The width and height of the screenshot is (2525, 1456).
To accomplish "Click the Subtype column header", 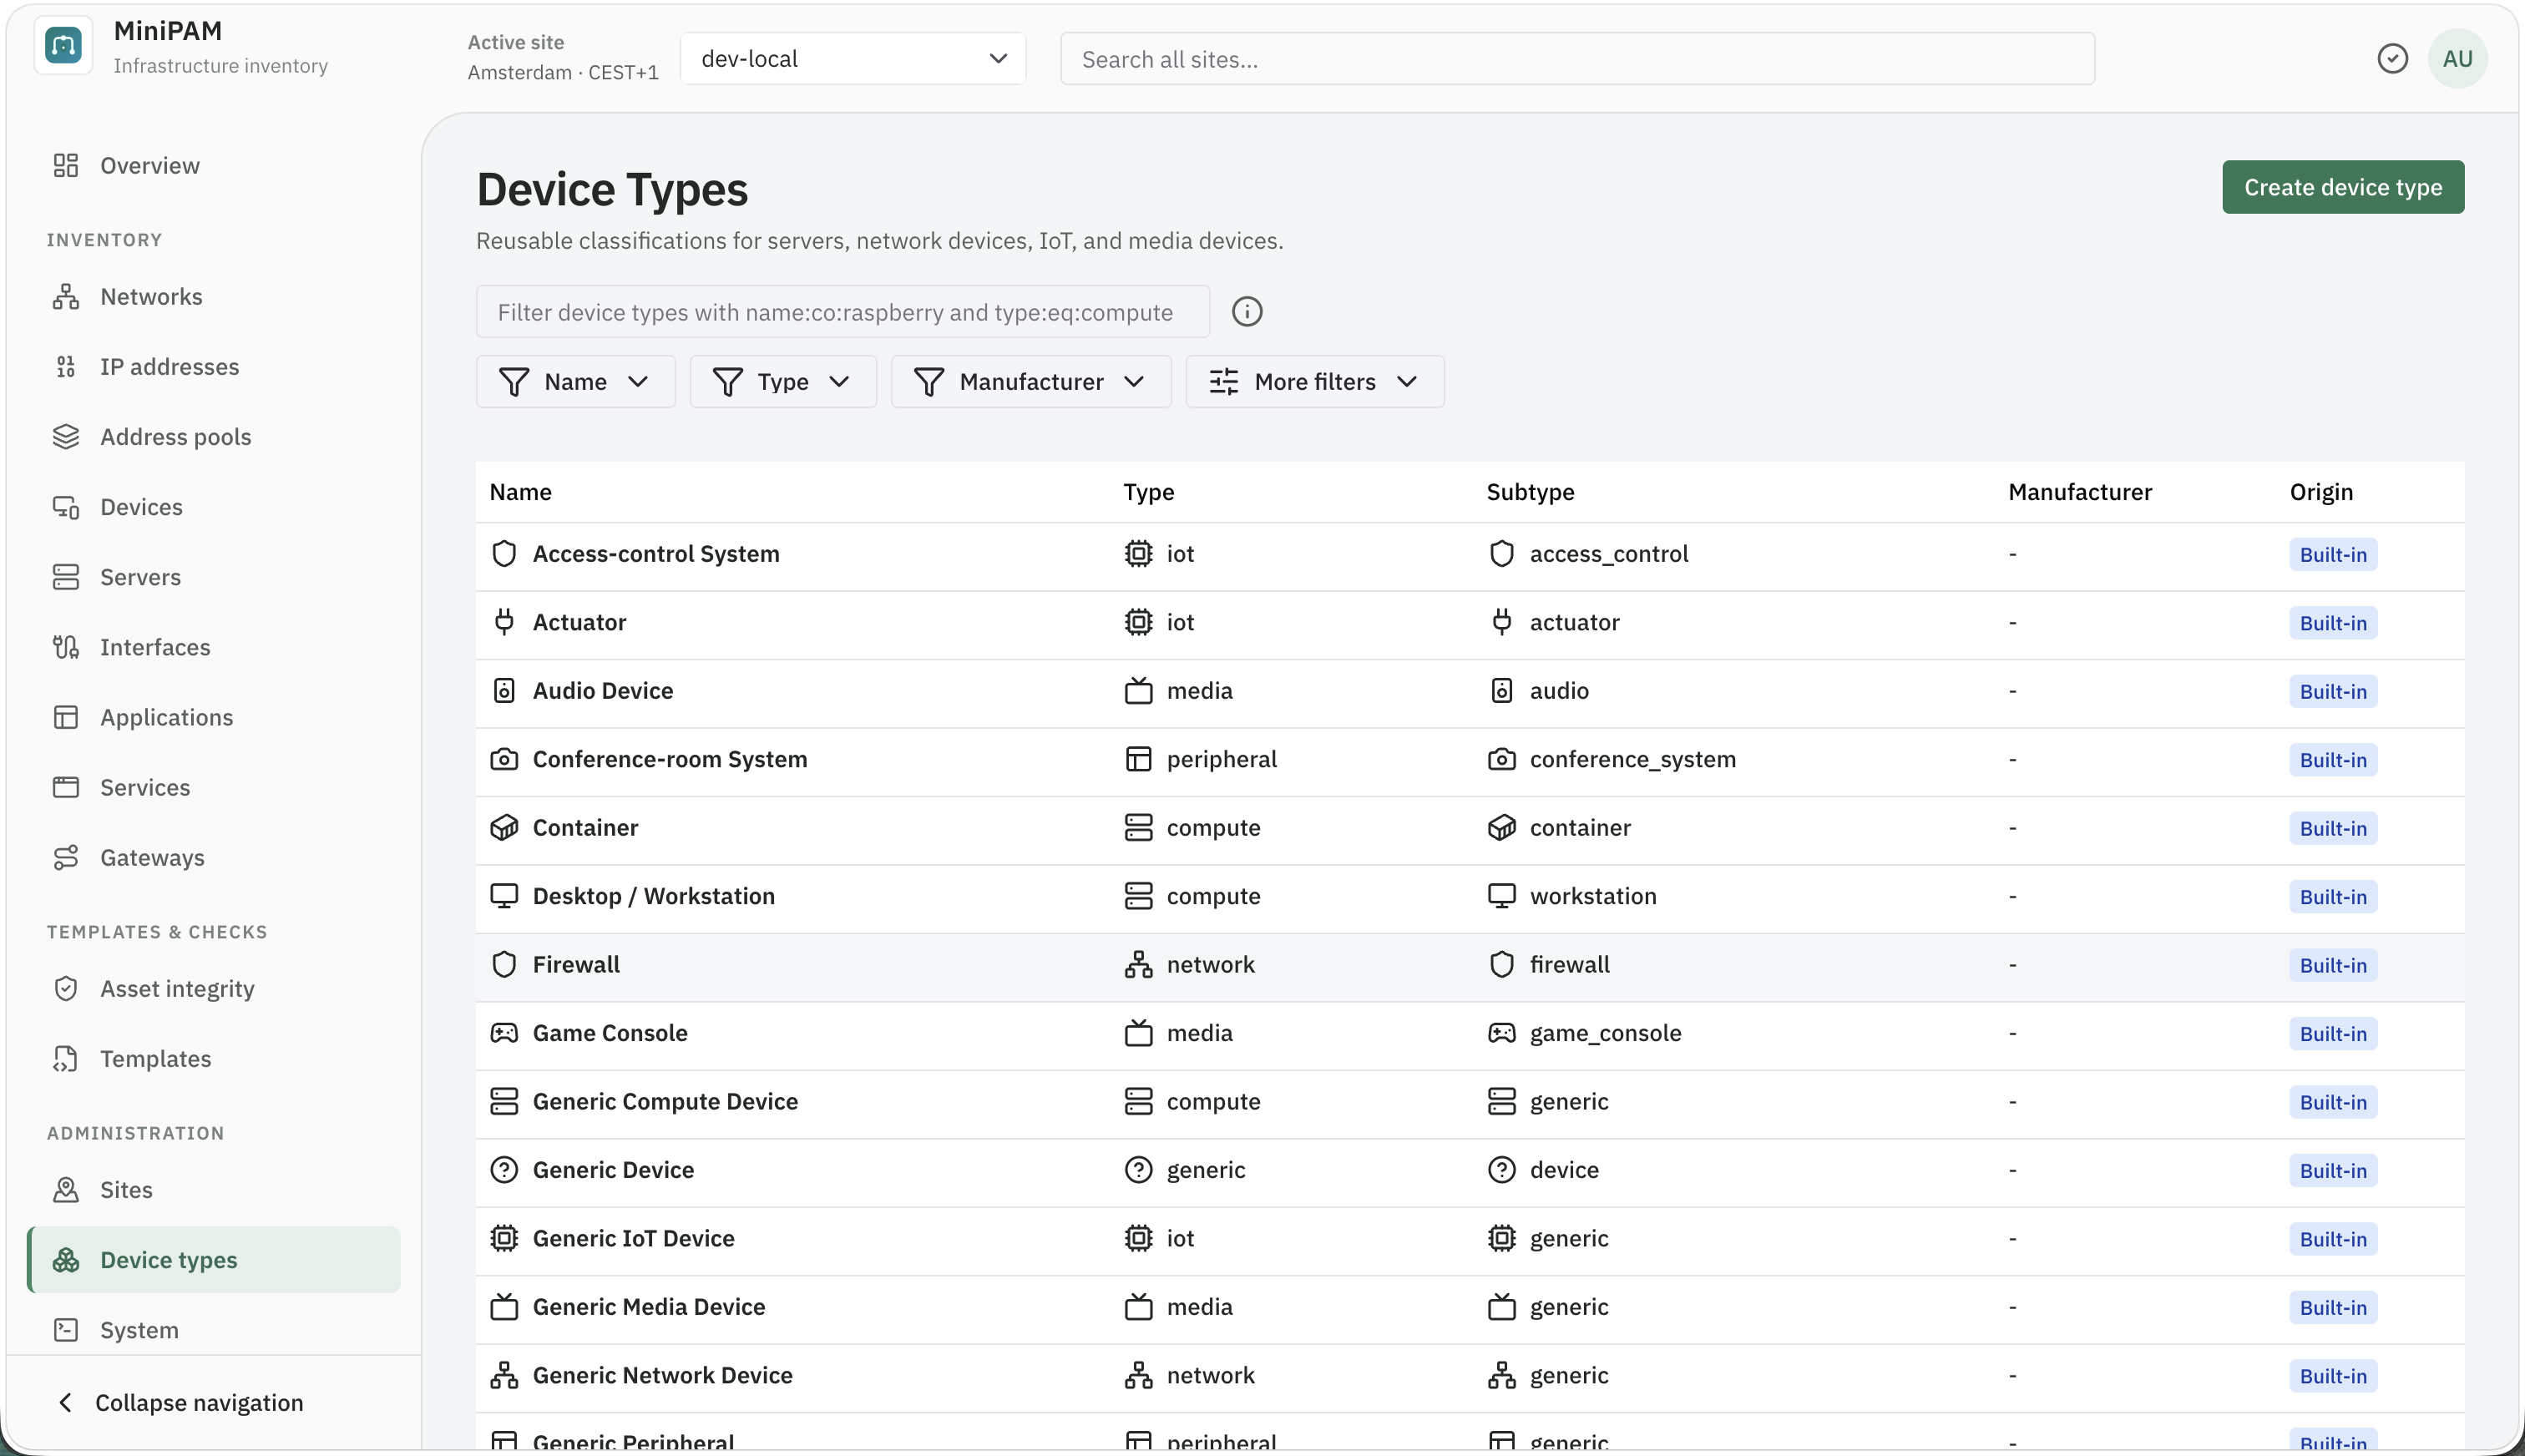I will [x=1530, y=492].
